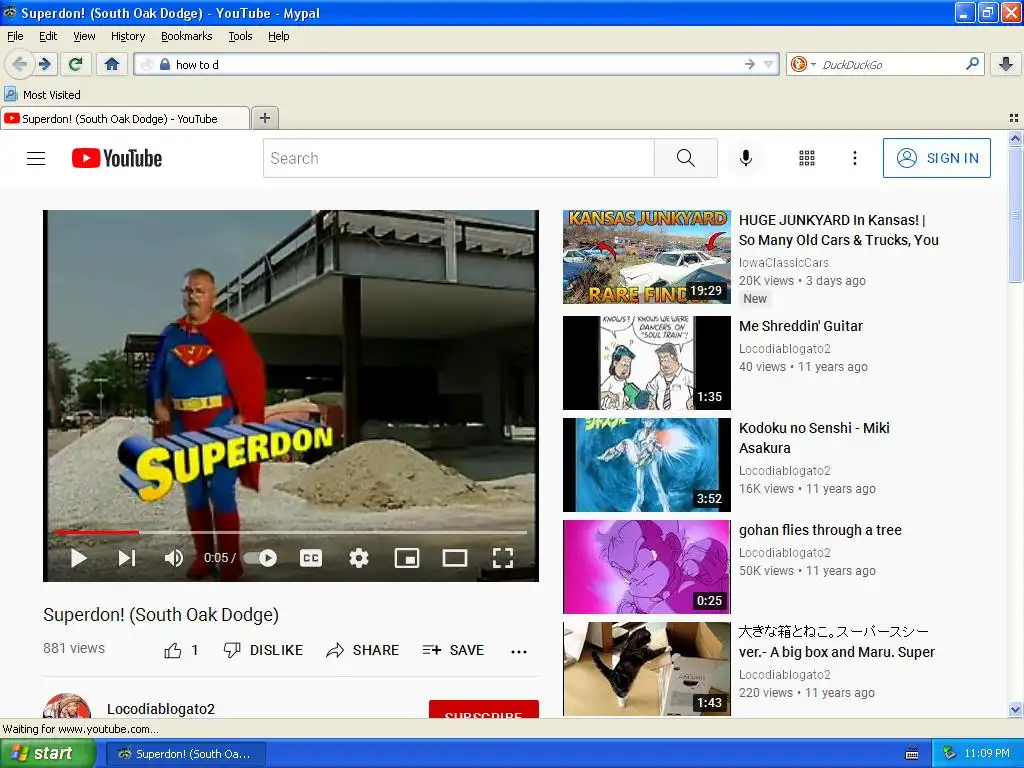The image size is (1024, 768).
Task: Click the YouTube Search input field
Action: click(458, 158)
